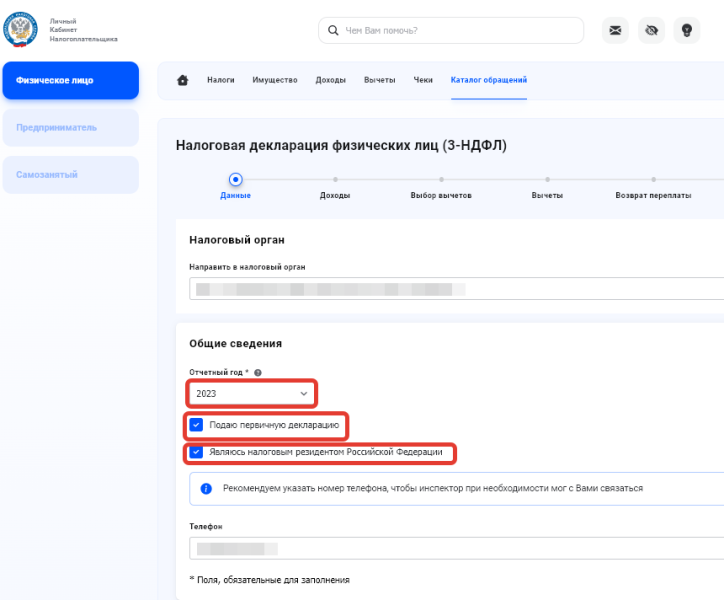
Task: Click the 'Налоговый орган' section heading
Action: pyautogui.click(x=237, y=240)
